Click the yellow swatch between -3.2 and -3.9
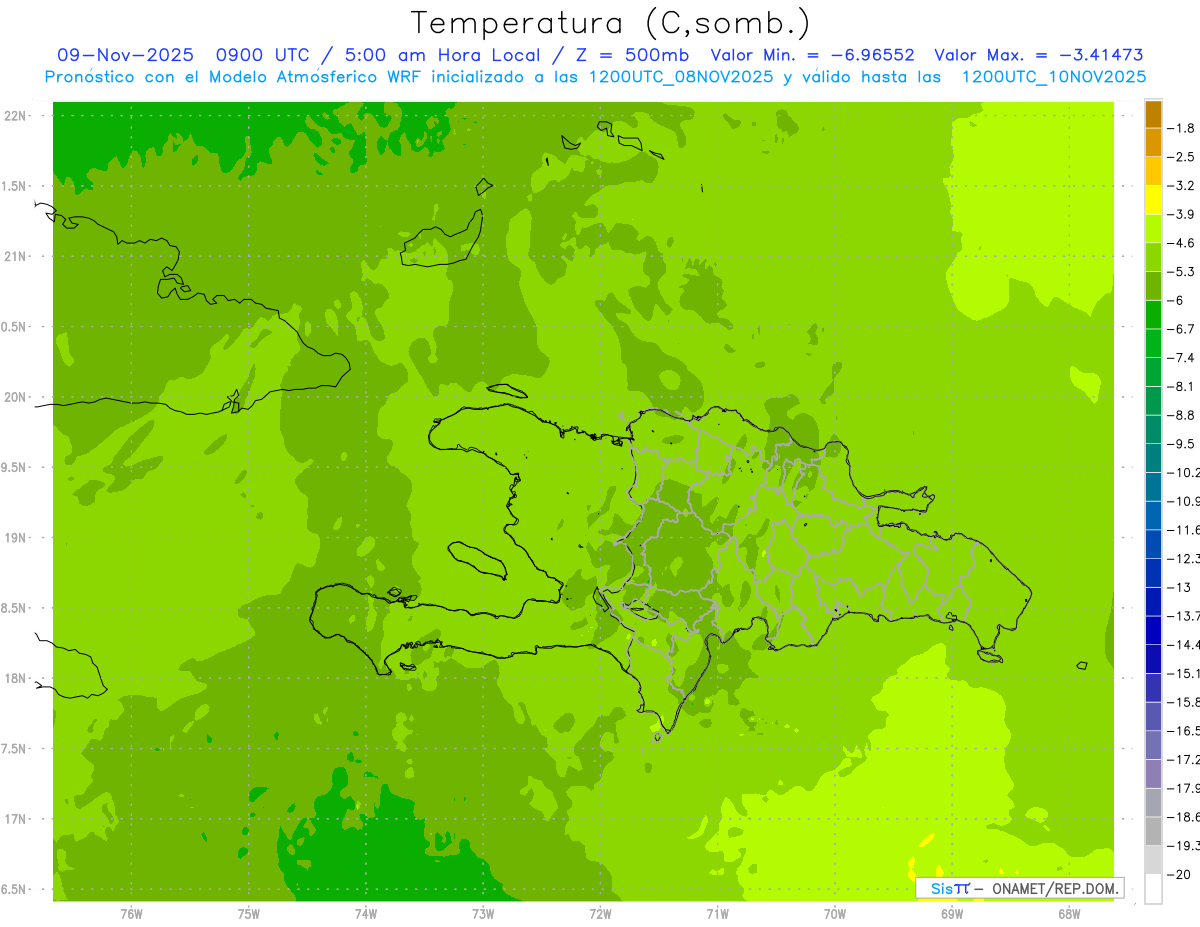Image resolution: width=1200 pixels, height=927 pixels. tap(1153, 200)
